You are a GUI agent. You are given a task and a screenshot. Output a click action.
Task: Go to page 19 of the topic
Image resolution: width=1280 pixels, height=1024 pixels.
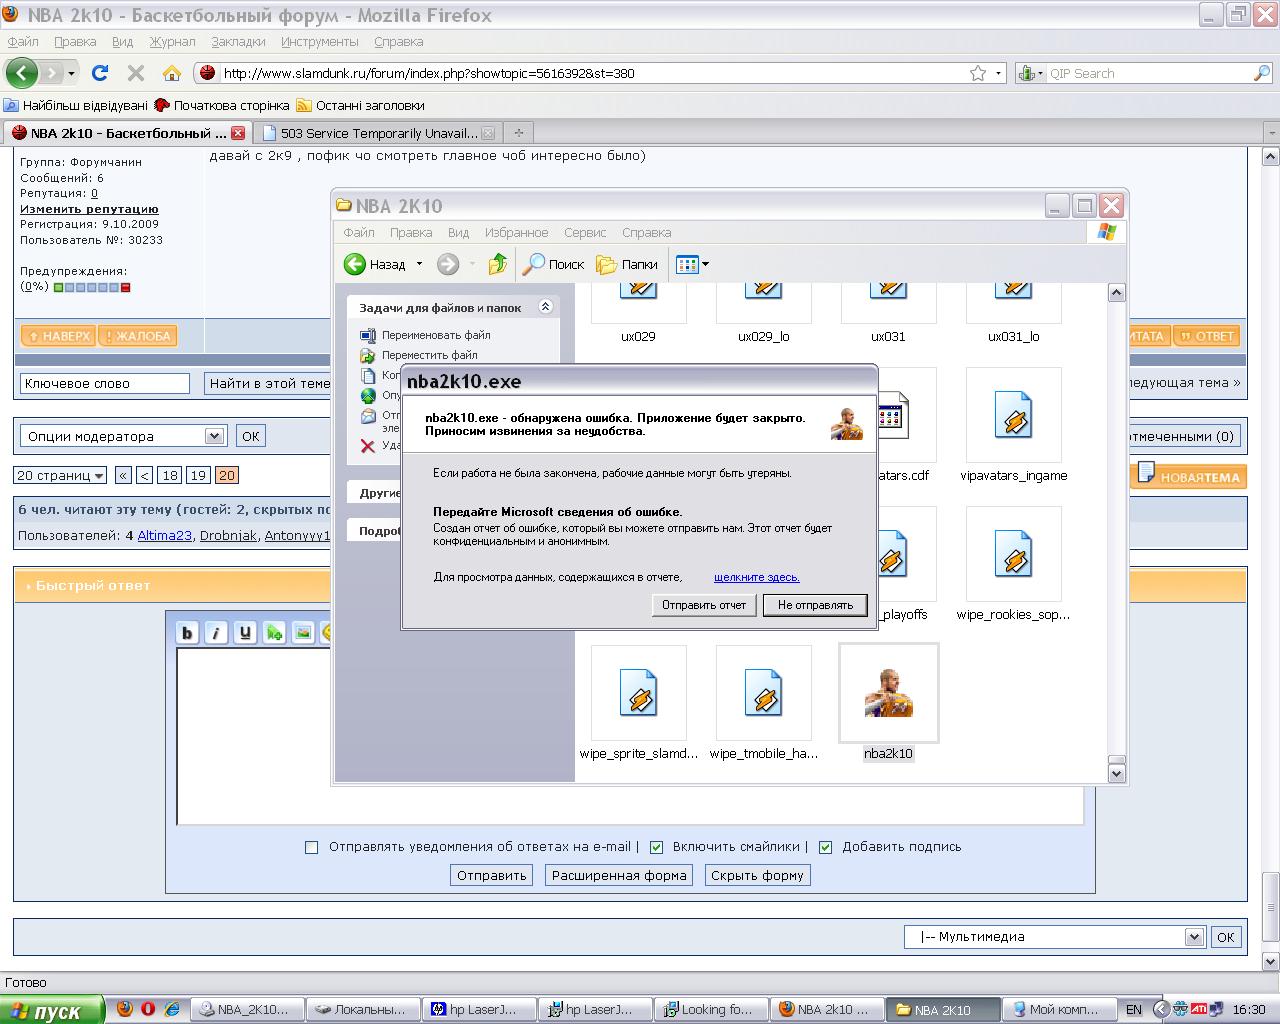tap(198, 476)
